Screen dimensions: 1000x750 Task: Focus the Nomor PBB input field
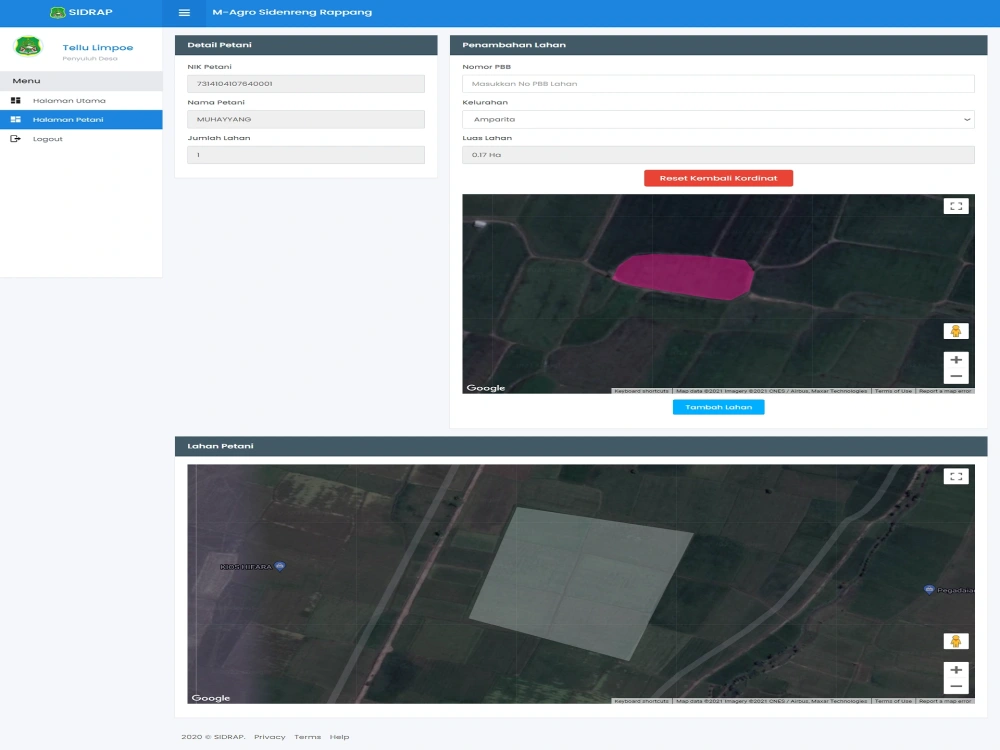(x=718, y=84)
